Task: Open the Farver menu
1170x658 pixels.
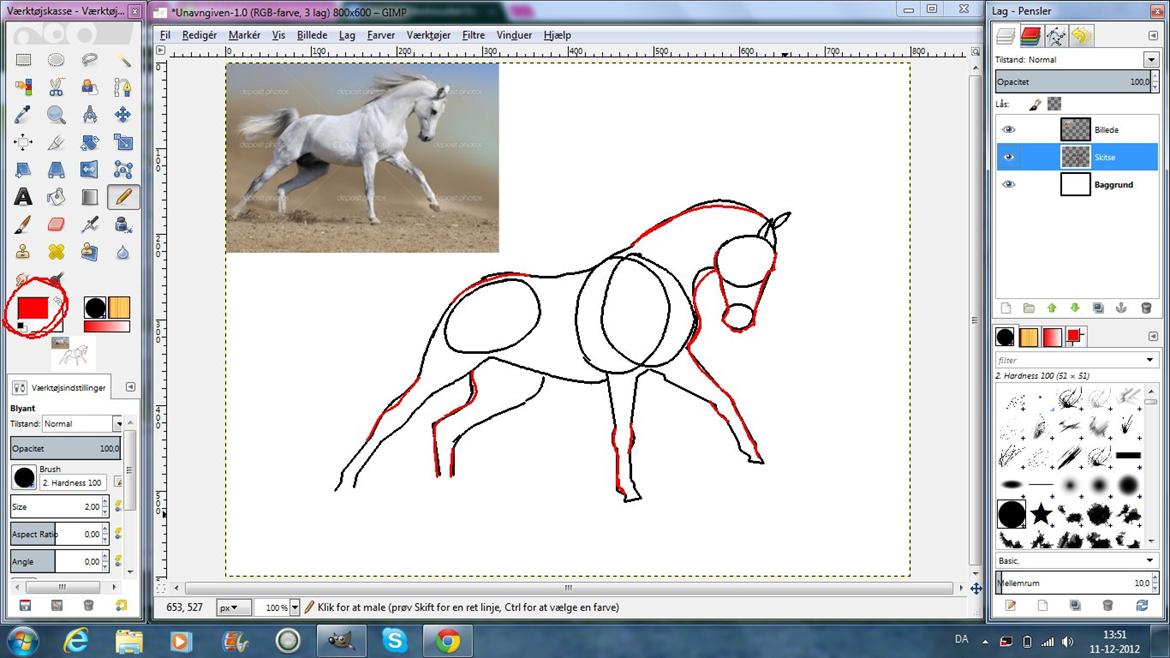Action: (x=381, y=34)
